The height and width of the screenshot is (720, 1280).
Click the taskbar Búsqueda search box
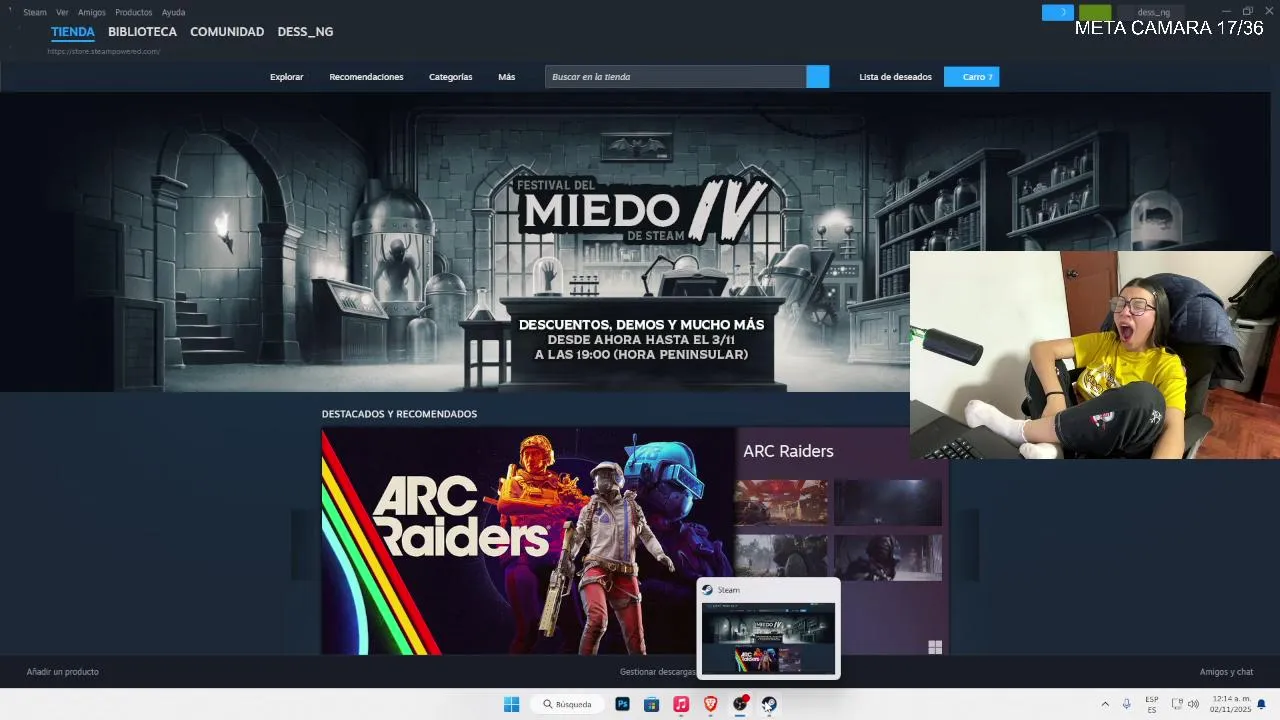[567, 704]
